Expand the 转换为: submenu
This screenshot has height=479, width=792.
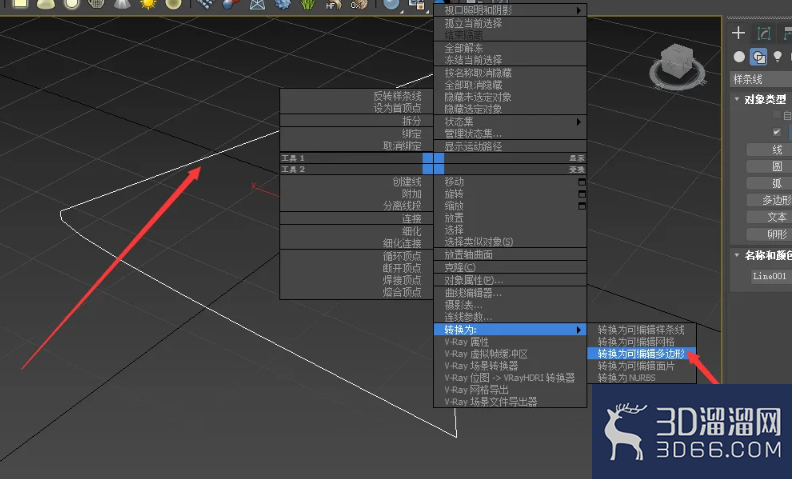click(510, 329)
